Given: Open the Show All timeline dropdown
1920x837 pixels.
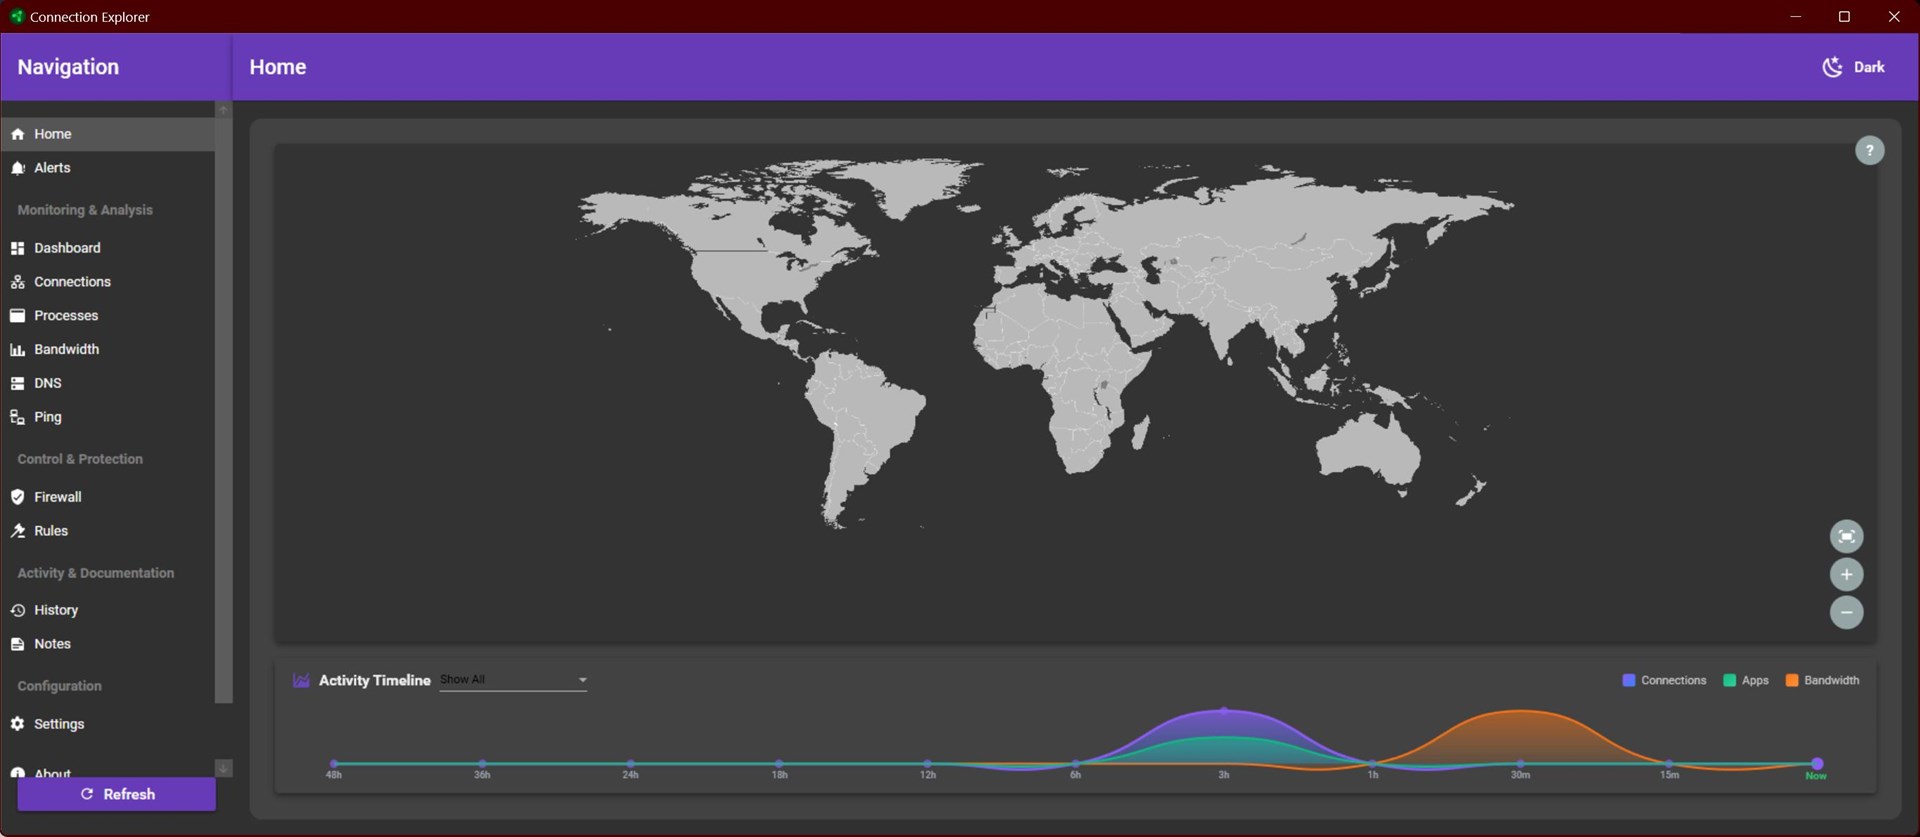Looking at the screenshot, I should point(513,680).
